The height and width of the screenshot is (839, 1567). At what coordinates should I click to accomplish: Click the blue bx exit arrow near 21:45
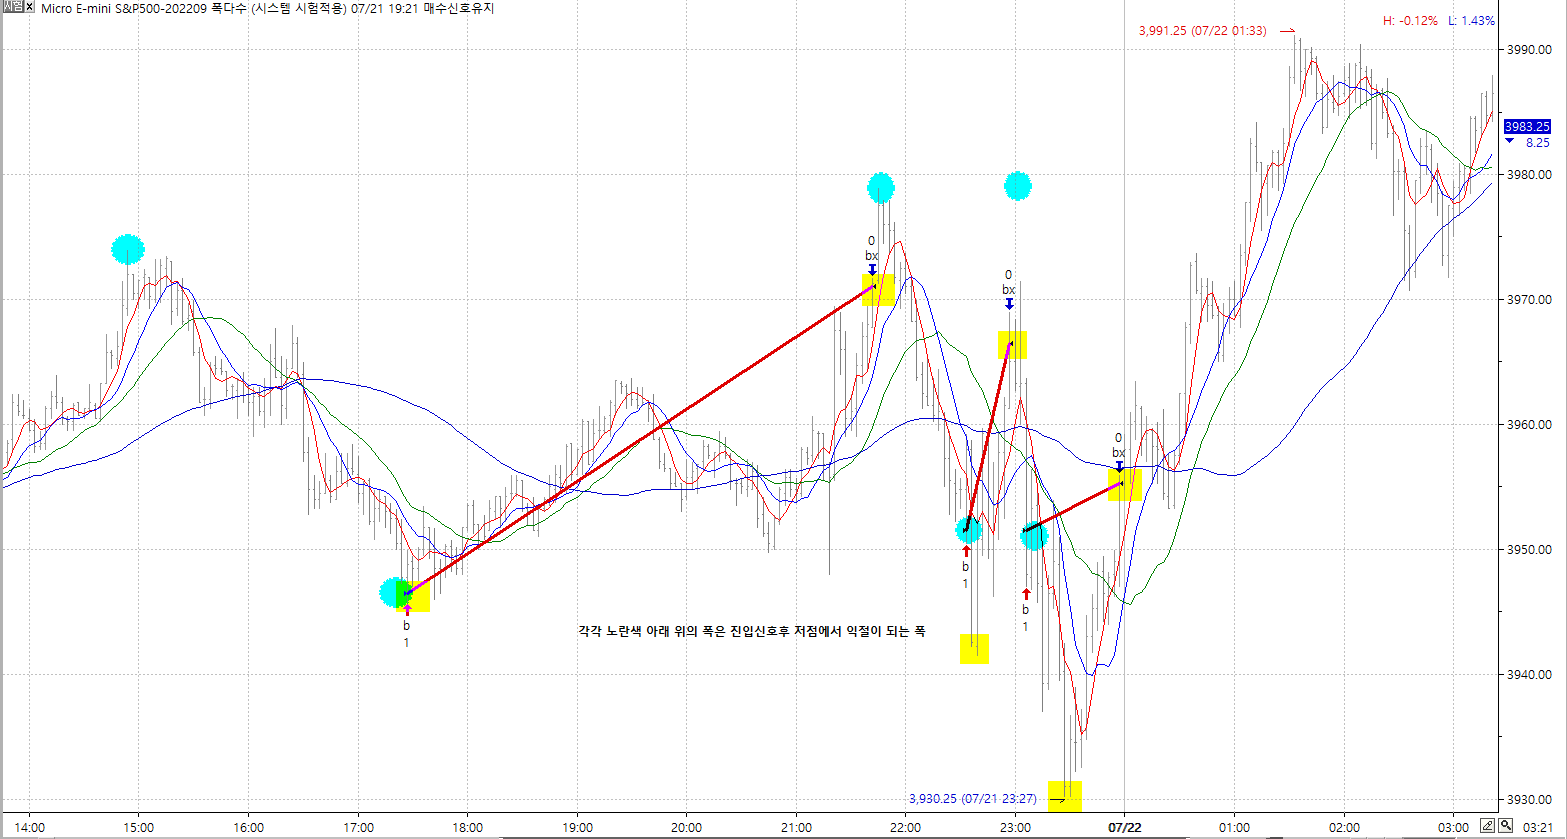(x=872, y=269)
